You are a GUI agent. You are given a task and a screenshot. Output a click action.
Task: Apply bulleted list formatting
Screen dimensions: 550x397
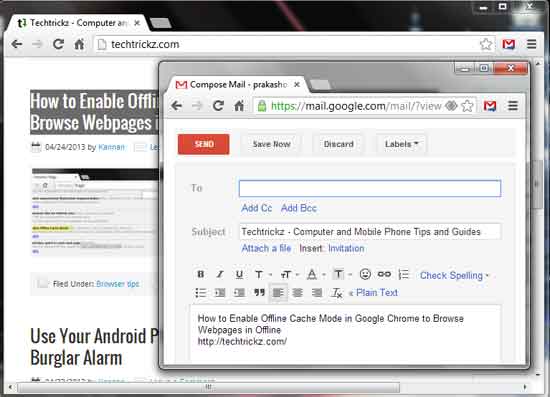[201, 292]
